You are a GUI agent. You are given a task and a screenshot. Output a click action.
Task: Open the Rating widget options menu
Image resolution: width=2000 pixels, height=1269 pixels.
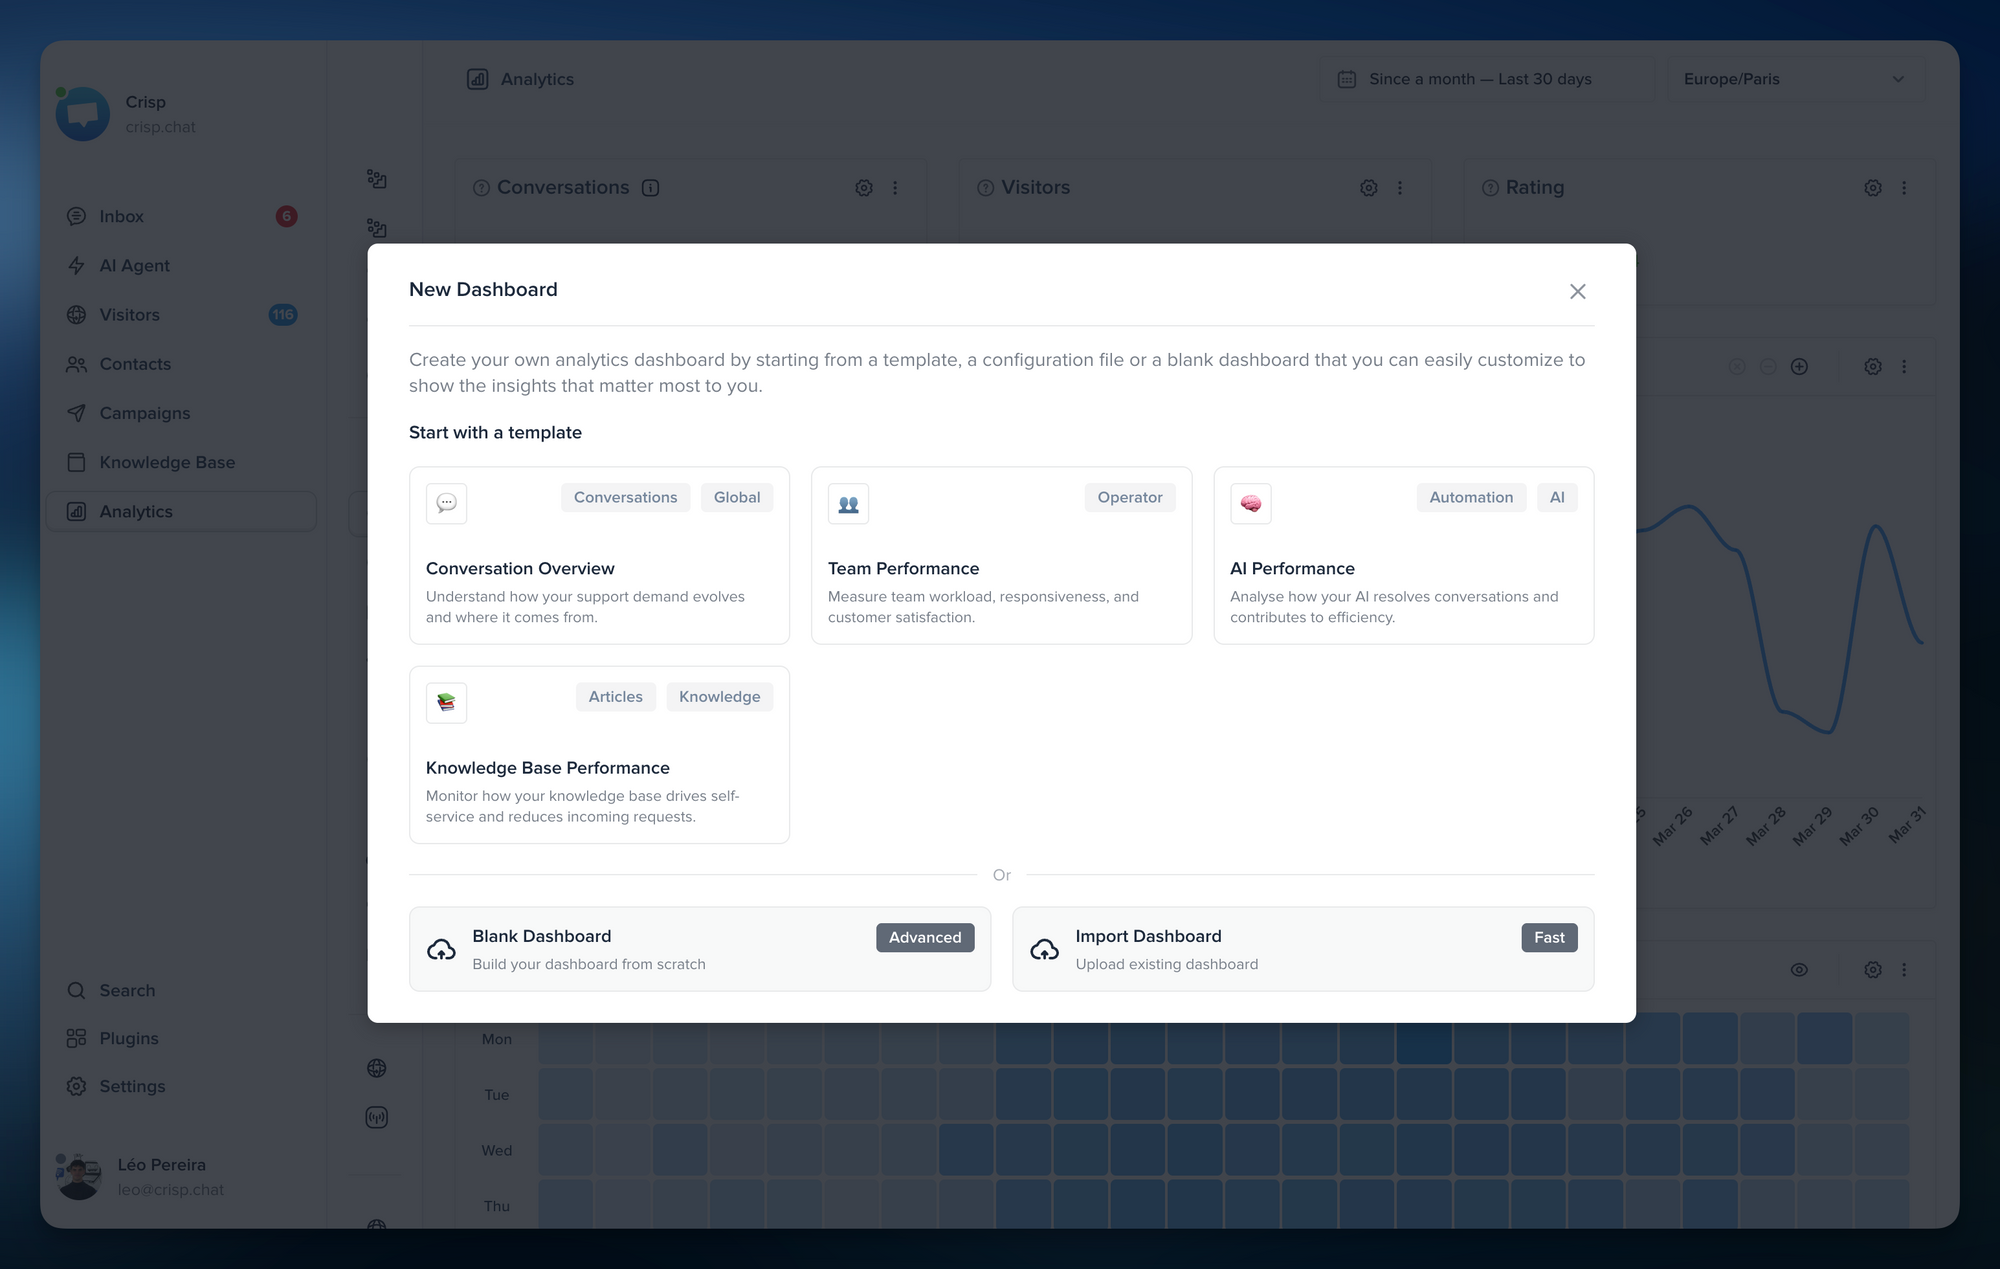pos(1905,188)
